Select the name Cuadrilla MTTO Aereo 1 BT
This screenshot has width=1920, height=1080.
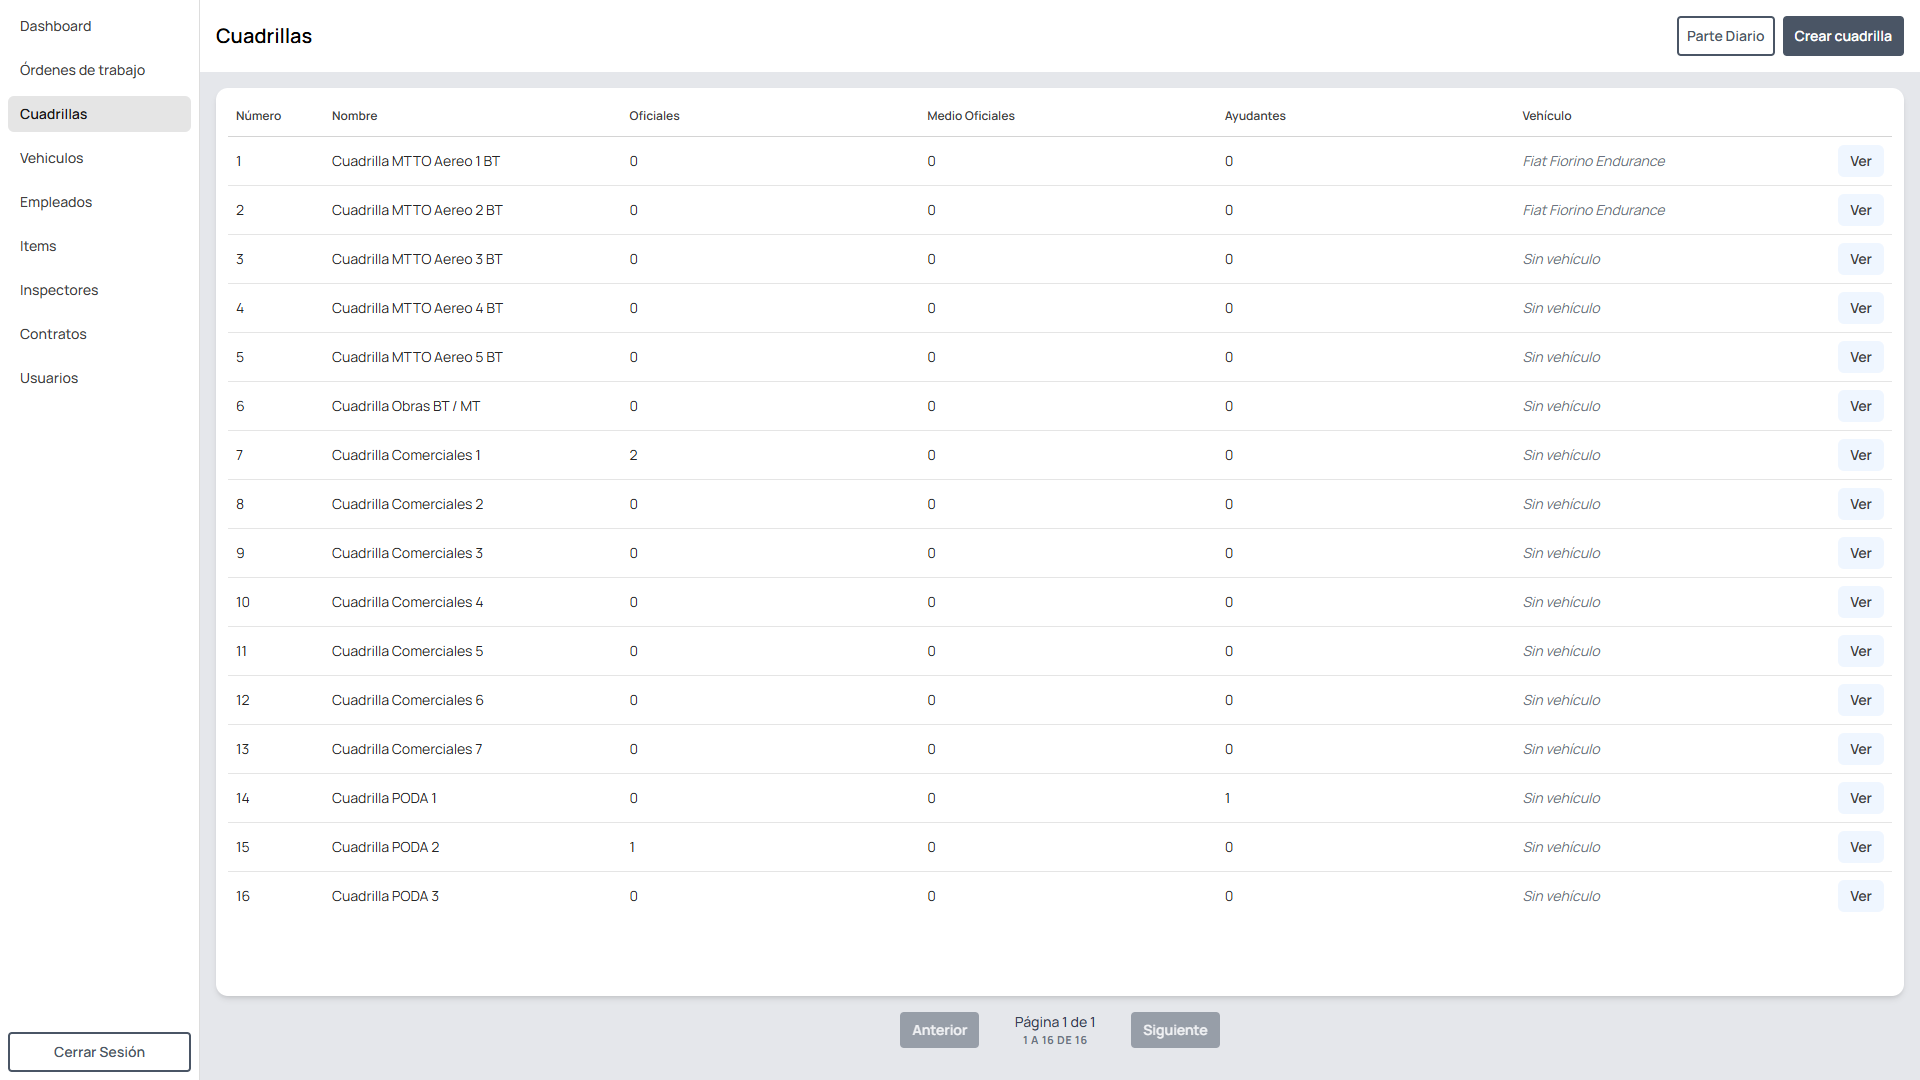click(x=415, y=161)
